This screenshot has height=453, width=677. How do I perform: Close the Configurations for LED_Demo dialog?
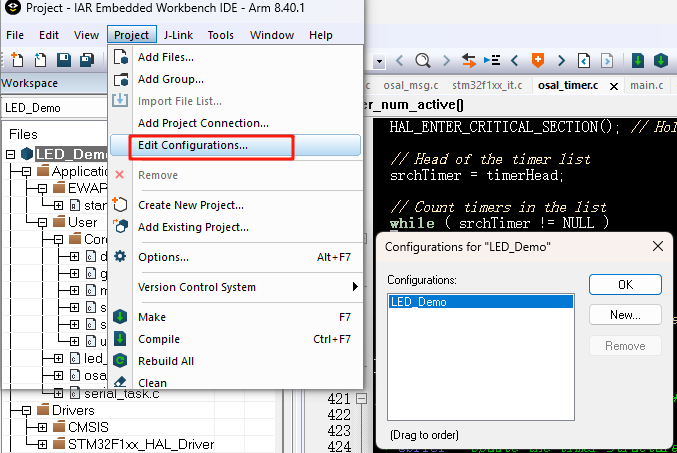click(x=658, y=246)
